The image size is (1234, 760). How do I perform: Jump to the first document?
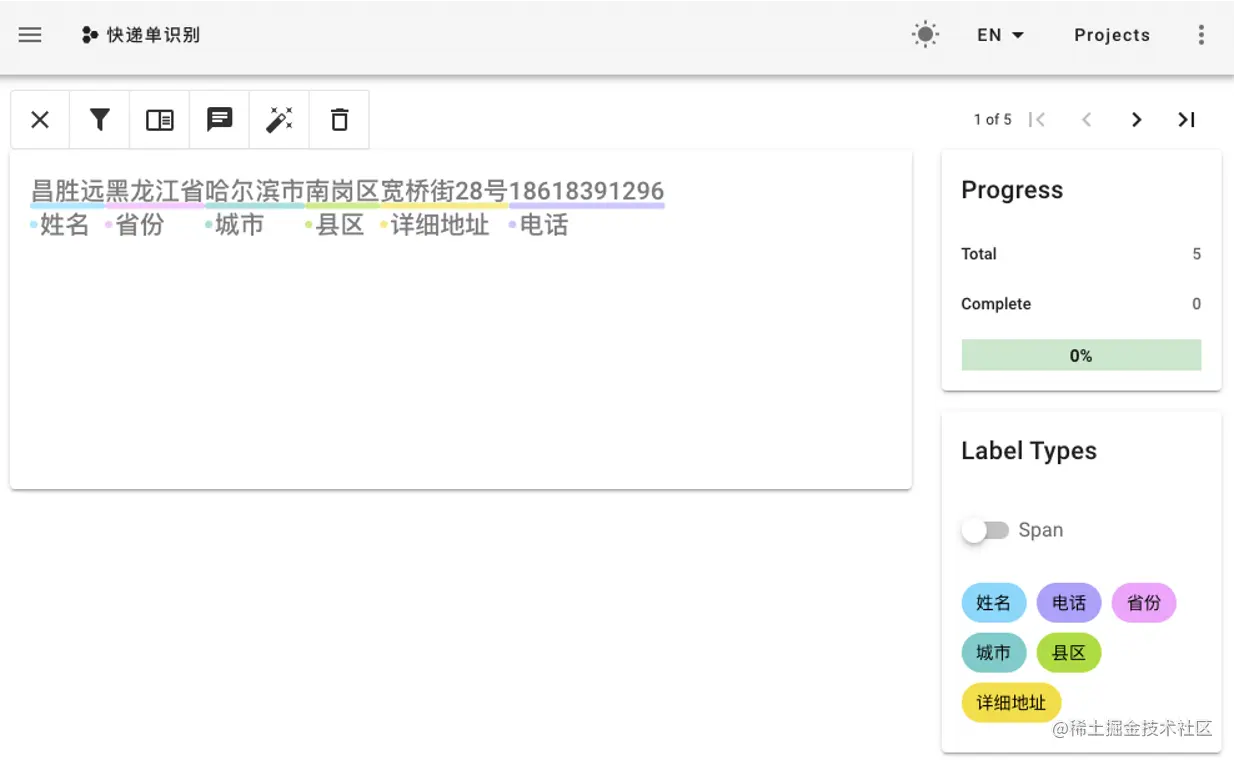1037,120
